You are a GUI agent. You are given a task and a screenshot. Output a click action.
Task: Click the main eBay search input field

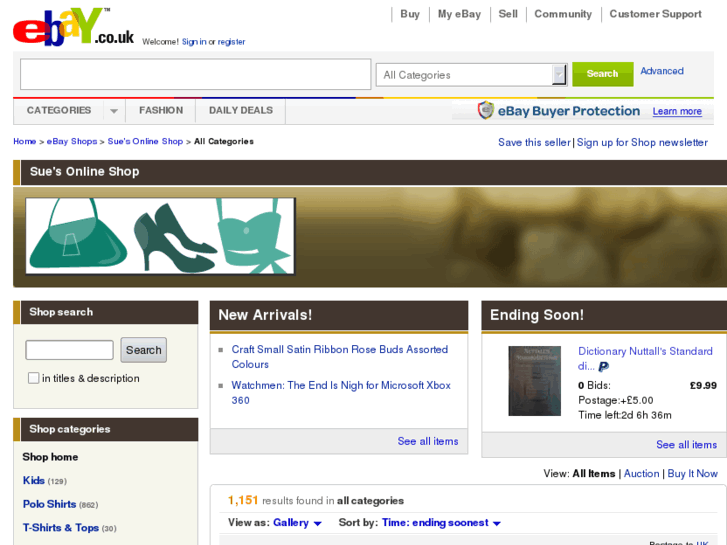(x=196, y=74)
